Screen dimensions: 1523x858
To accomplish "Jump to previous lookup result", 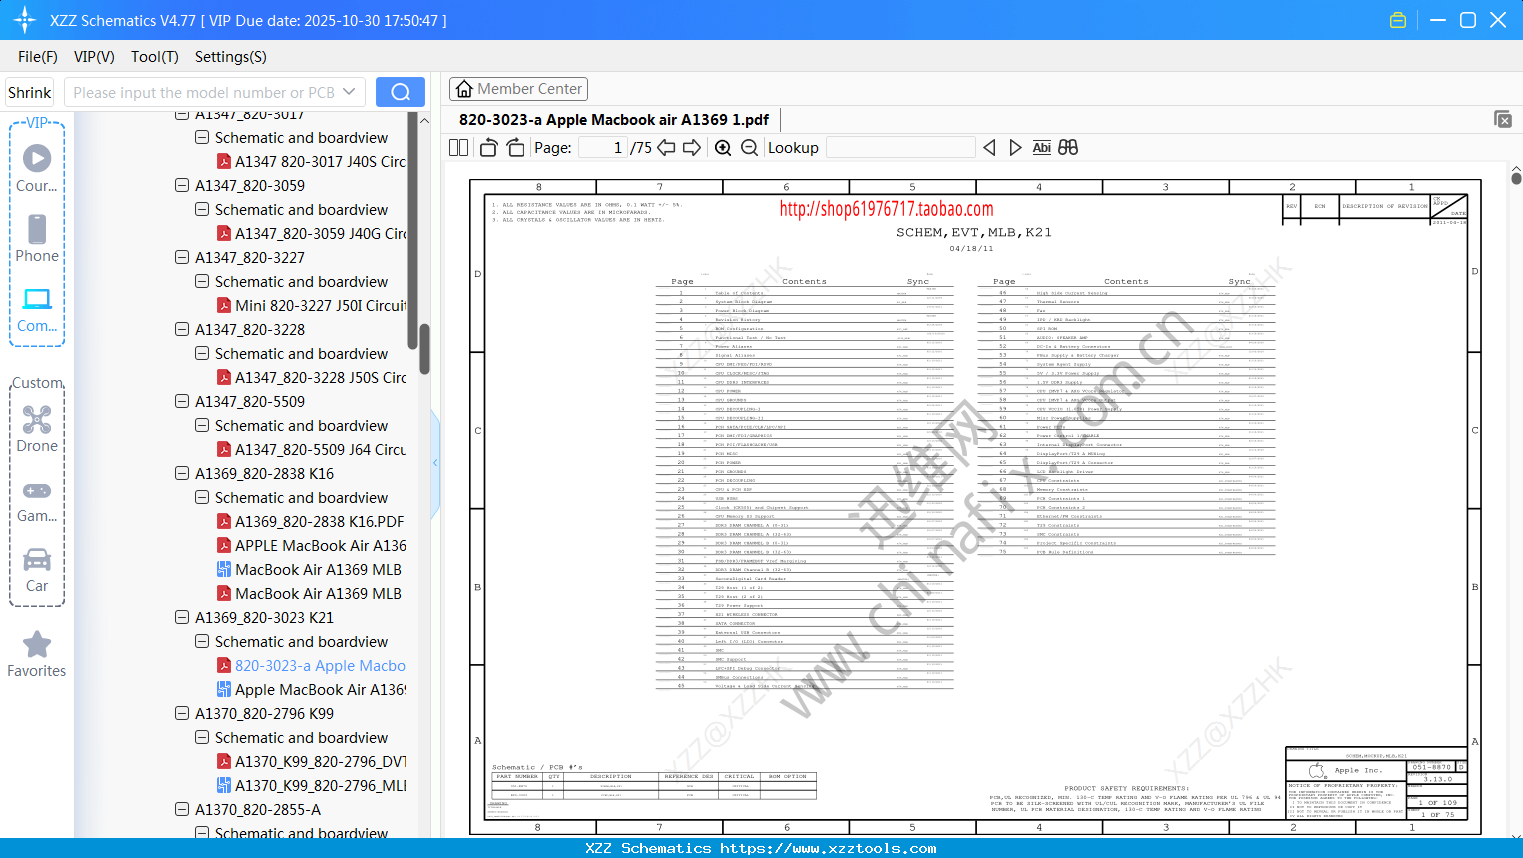I will tap(989, 148).
